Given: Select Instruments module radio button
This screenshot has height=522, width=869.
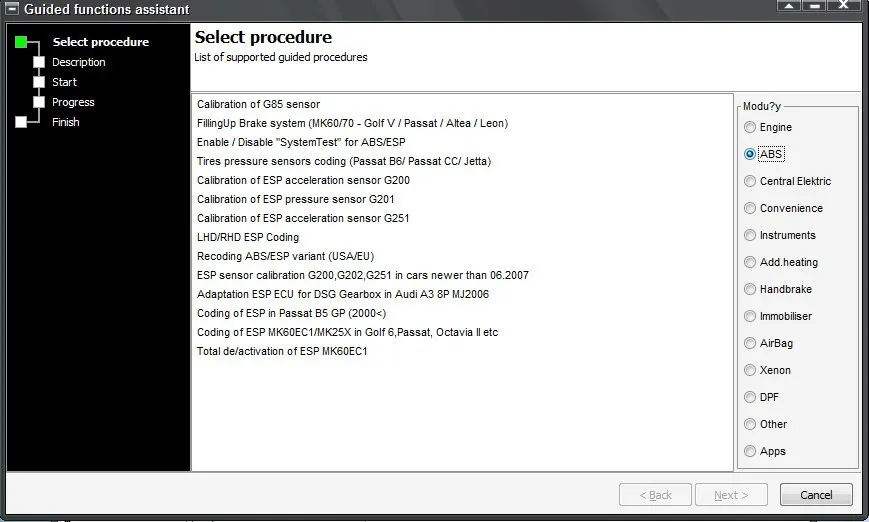Looking at the screenshot, I should 750,235.
